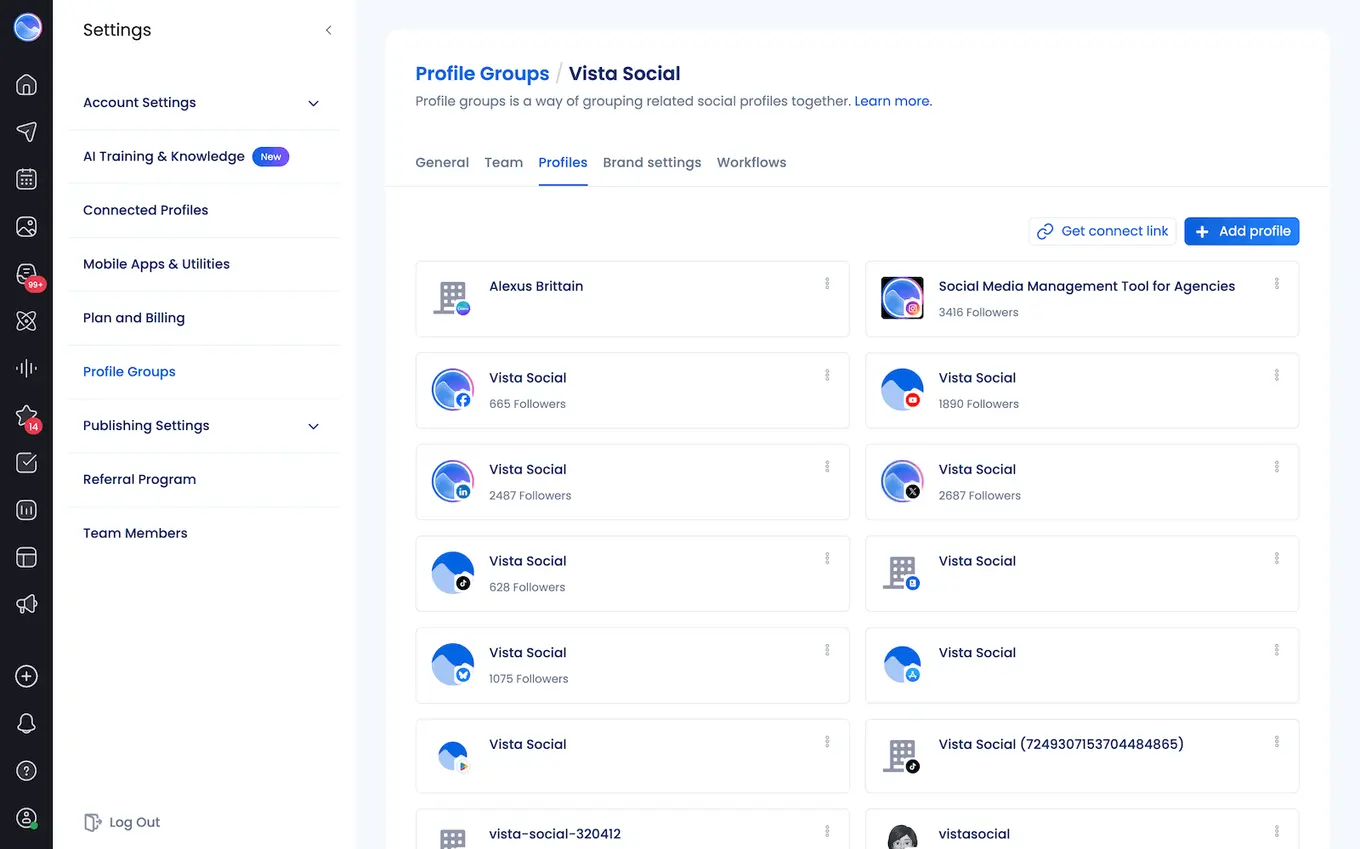Open the megaphone advocacy icon
1360x849 pixels.
[x=26, y=604]
